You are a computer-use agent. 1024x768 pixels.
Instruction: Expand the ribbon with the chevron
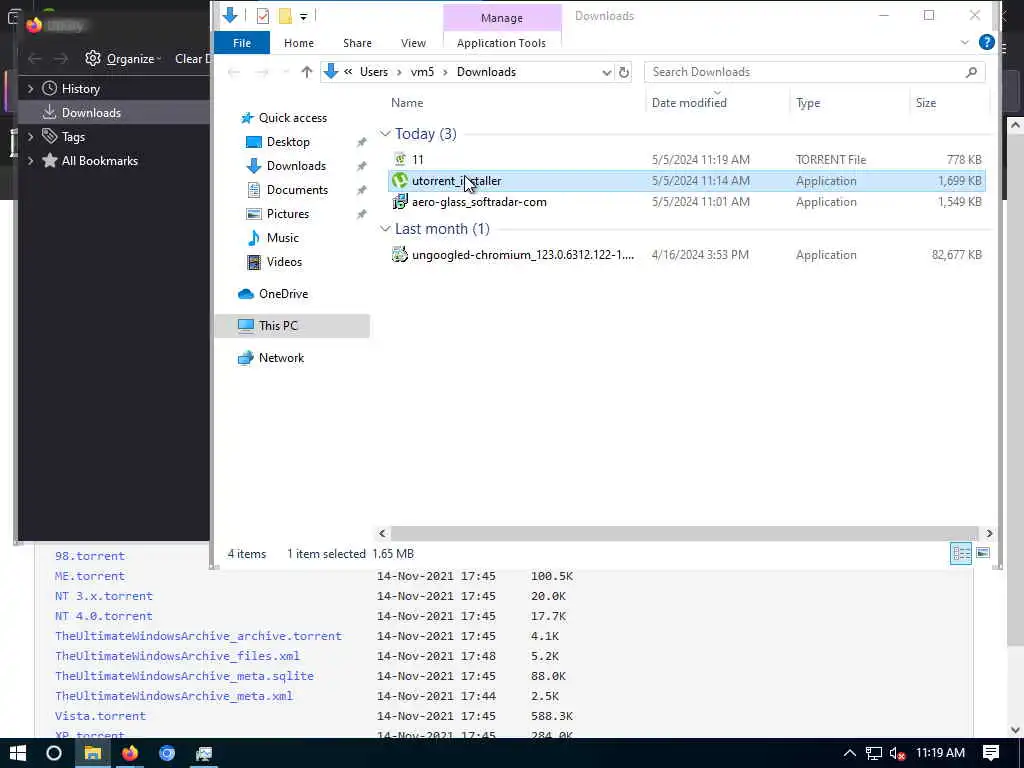pos(965,42)
